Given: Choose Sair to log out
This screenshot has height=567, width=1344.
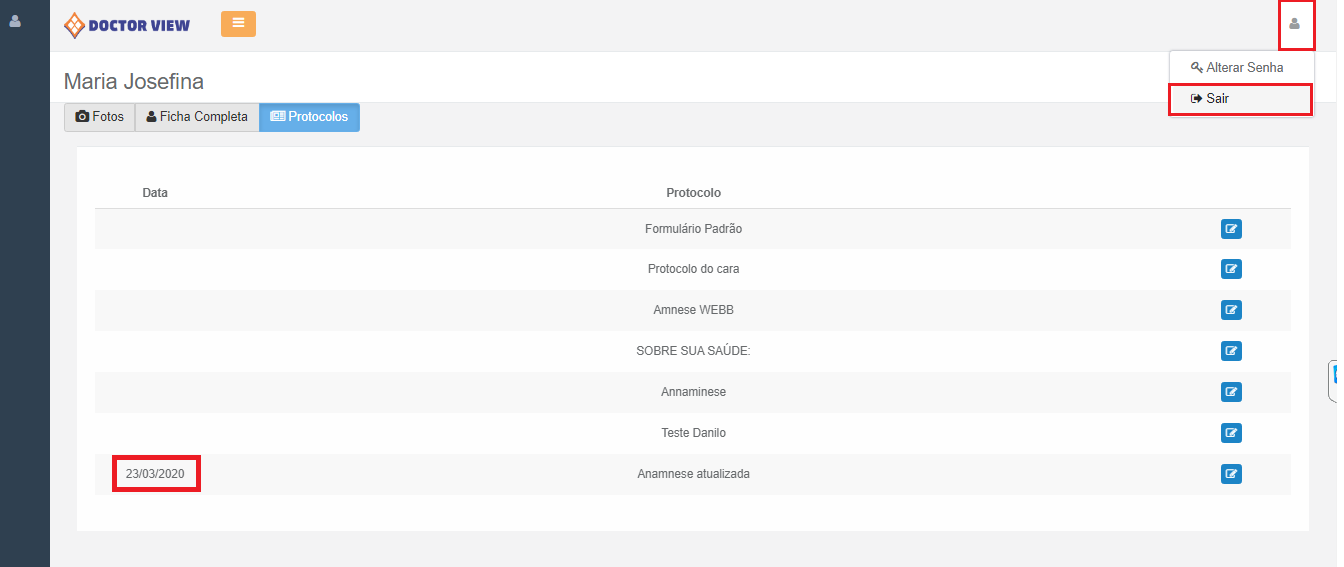Looking at the screenshot, I should [1218, 99].
